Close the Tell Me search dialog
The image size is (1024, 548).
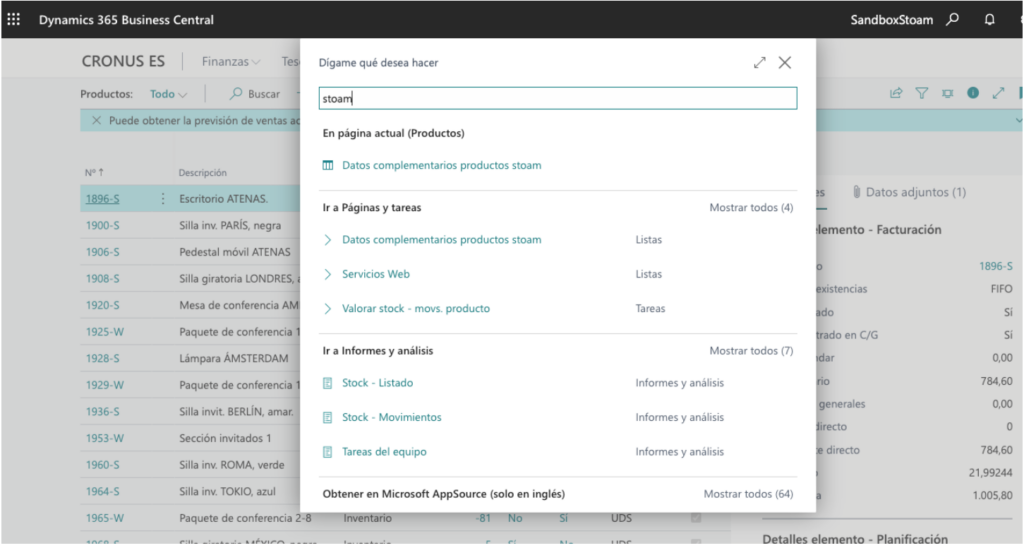(785, 63)
